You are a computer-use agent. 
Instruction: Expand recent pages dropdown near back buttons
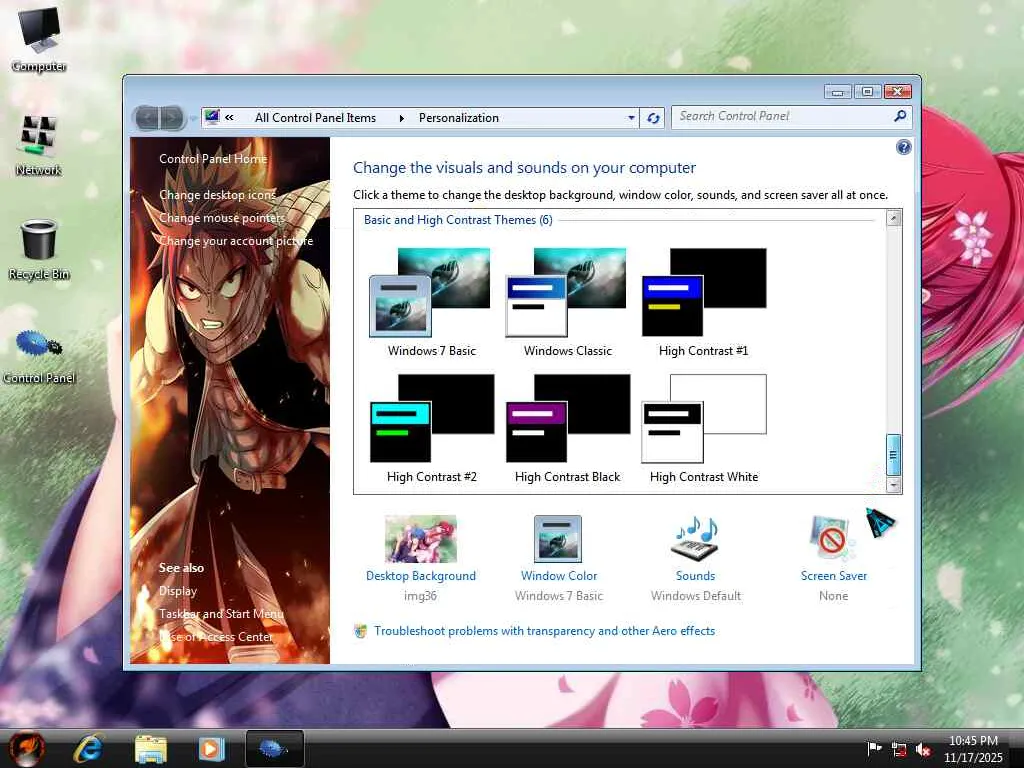[193, 119]
